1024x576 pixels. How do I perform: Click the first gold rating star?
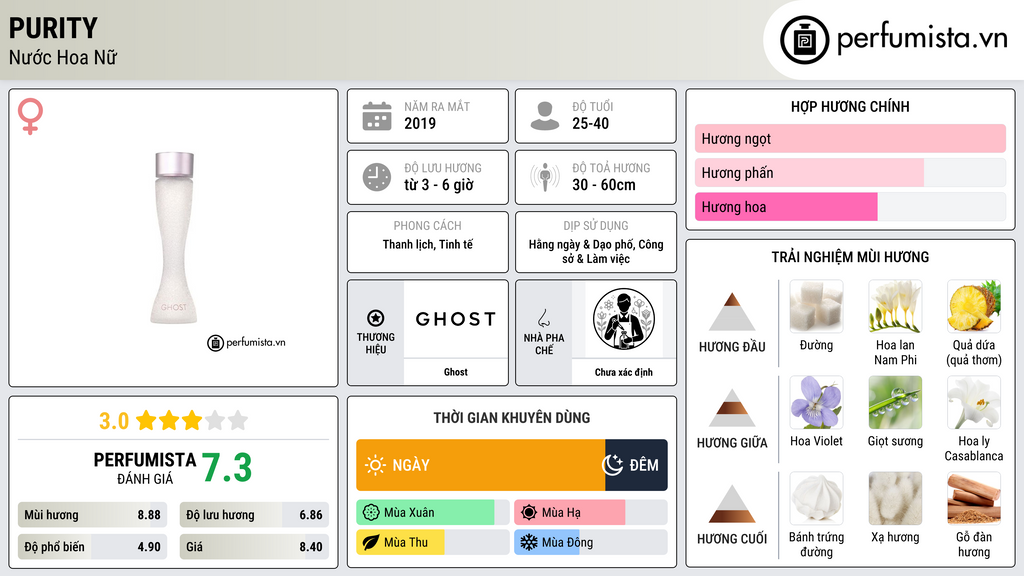click(x=146, y=420)
